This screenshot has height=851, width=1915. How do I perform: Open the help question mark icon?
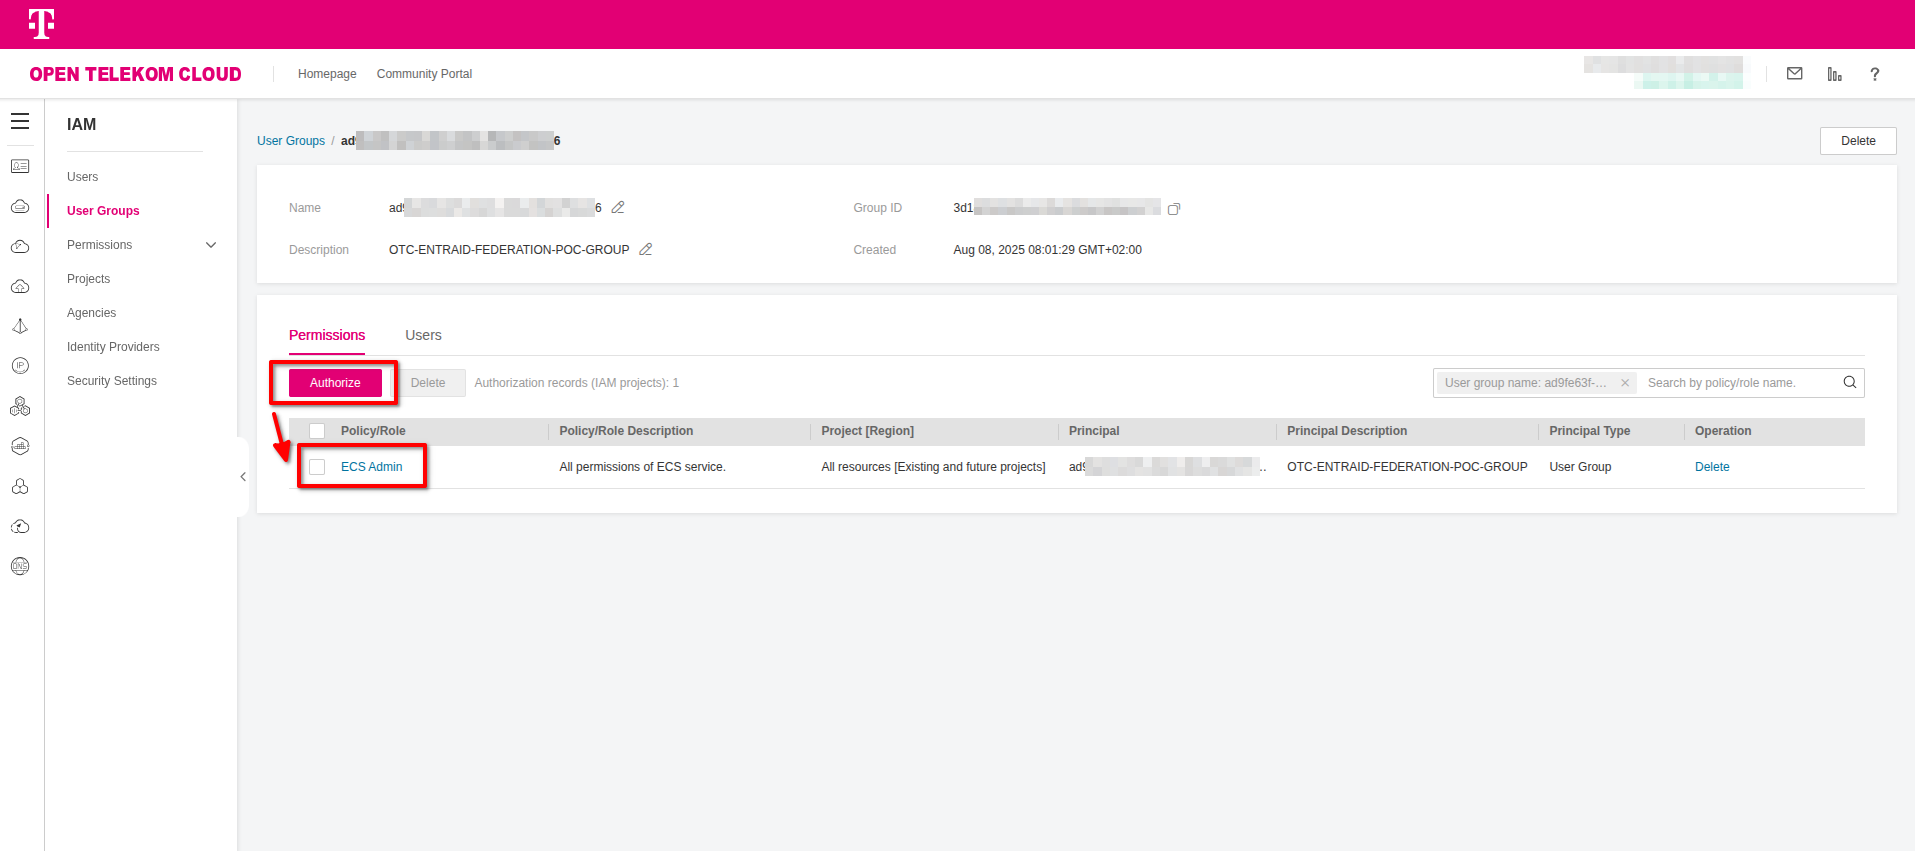(1874, 74)
